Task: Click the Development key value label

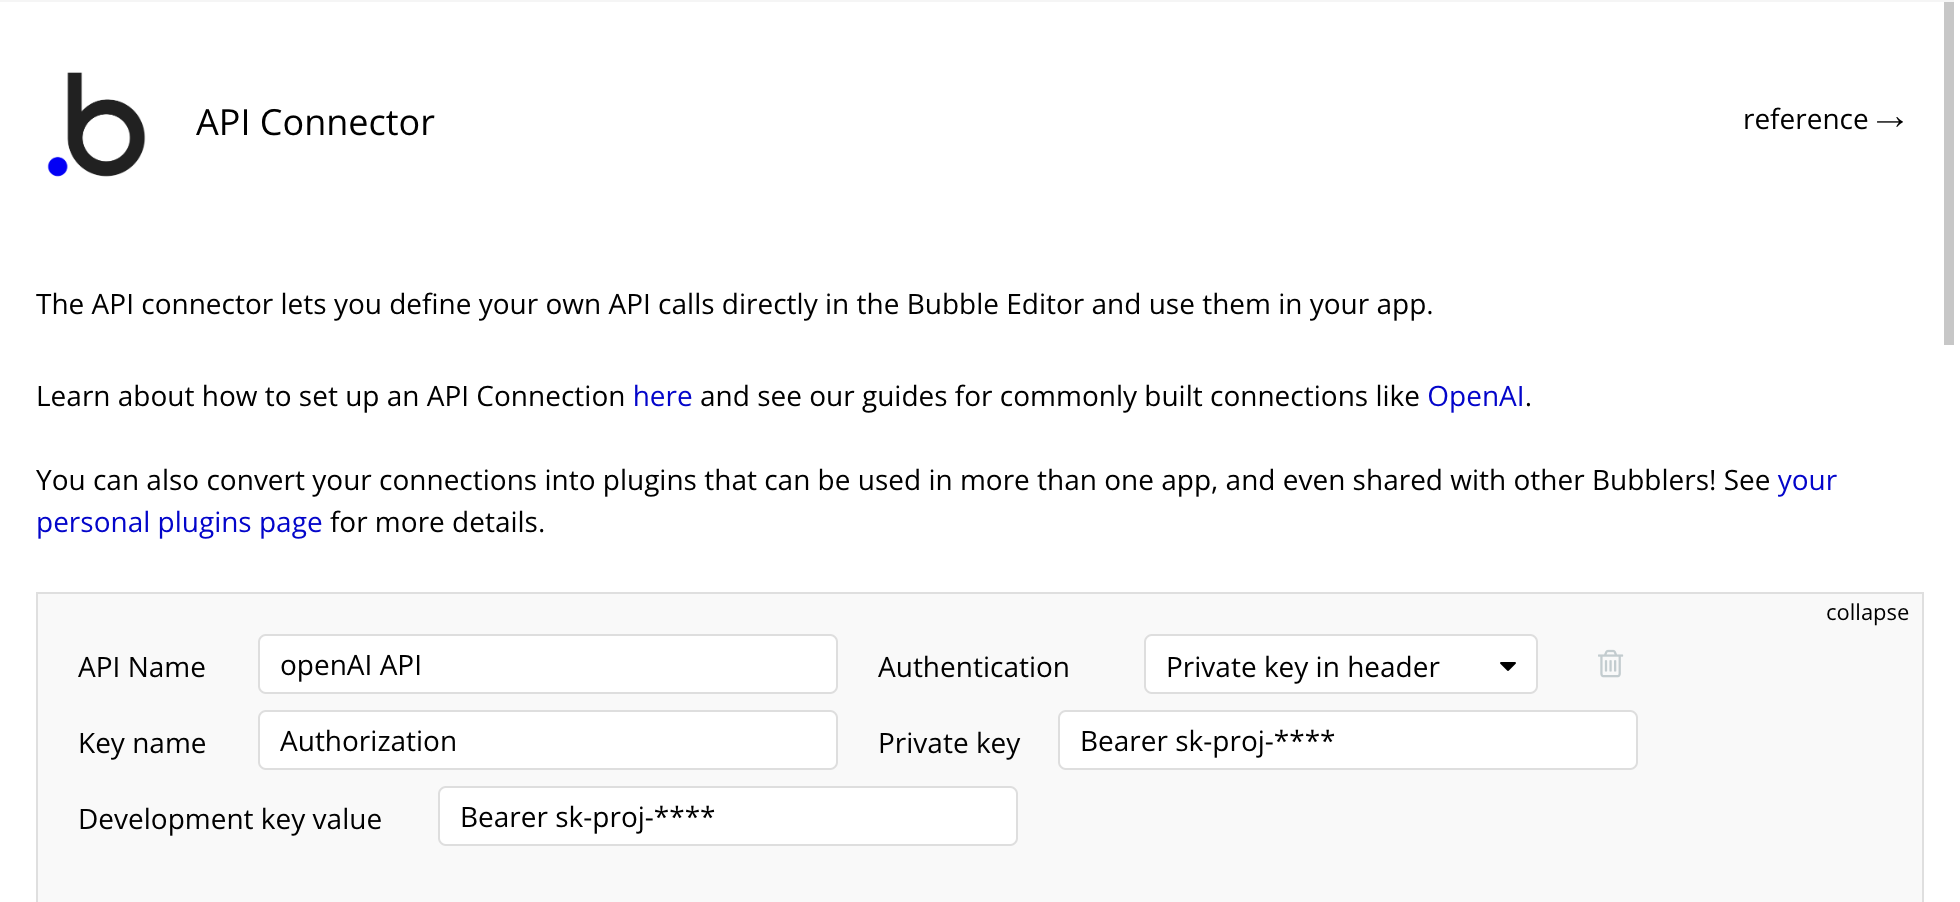Action: pyautogui.click(x=230, y=819)
